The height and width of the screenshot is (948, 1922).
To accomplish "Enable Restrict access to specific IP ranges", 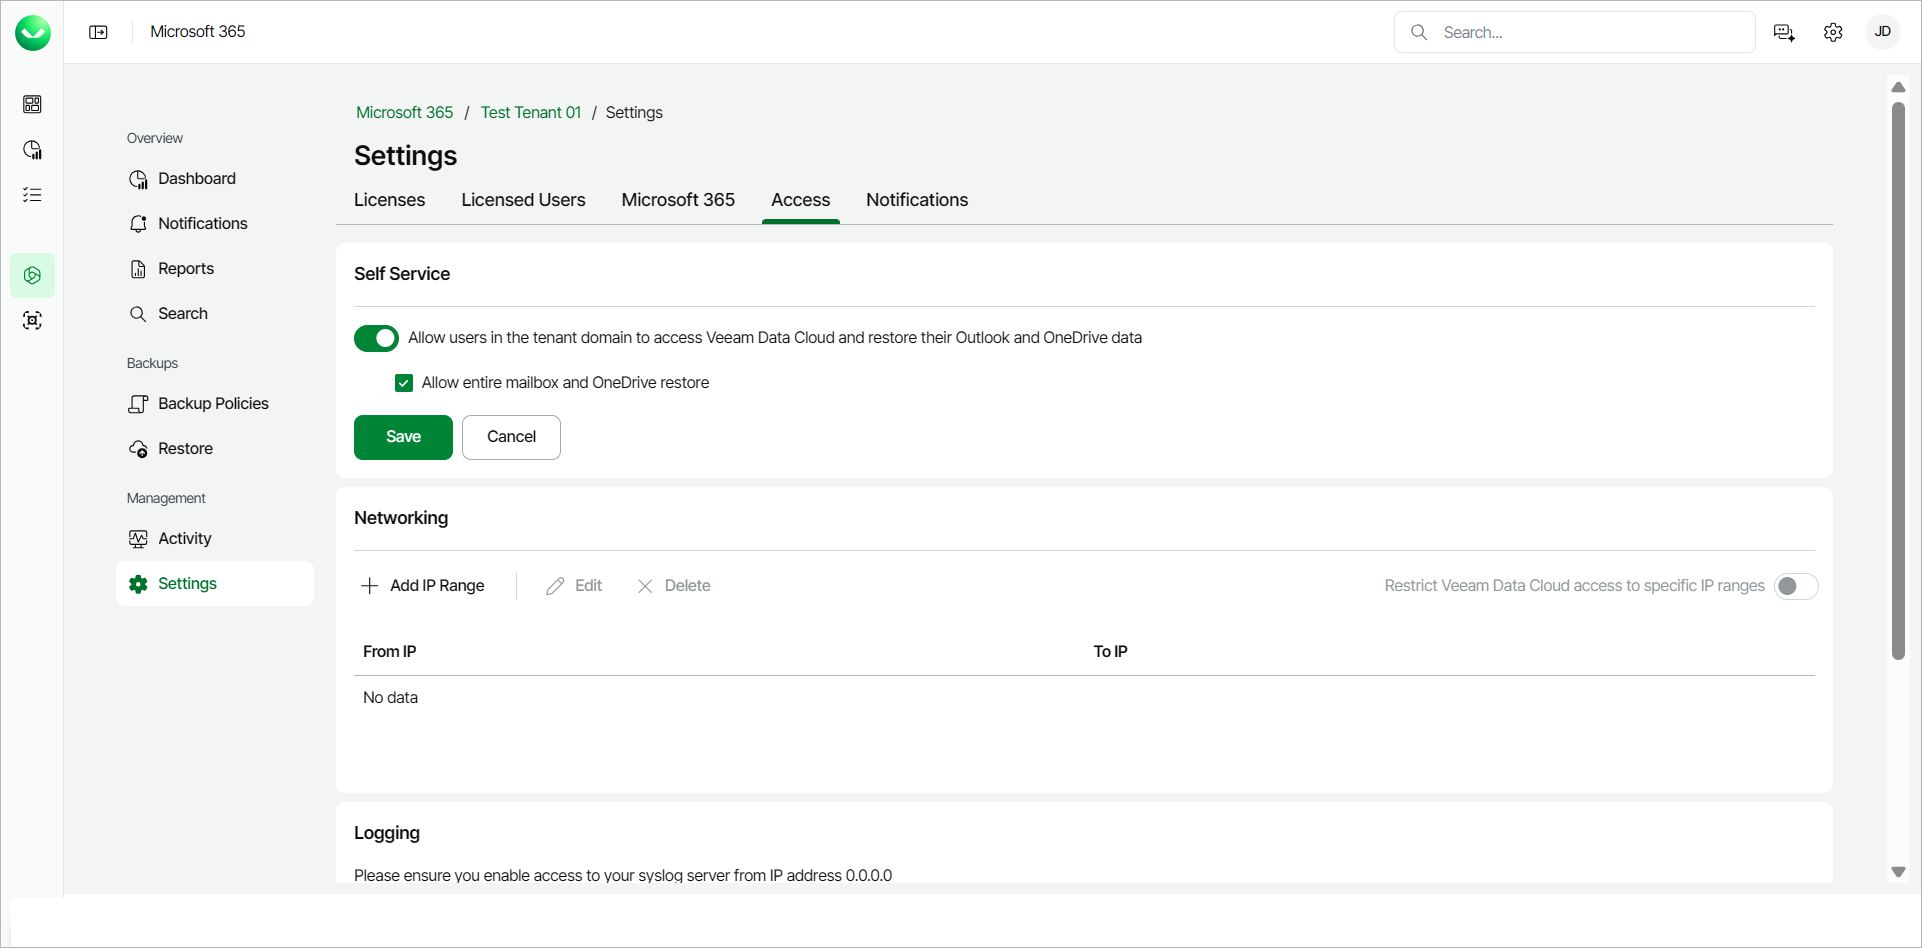I will [x=1795, y=586].
